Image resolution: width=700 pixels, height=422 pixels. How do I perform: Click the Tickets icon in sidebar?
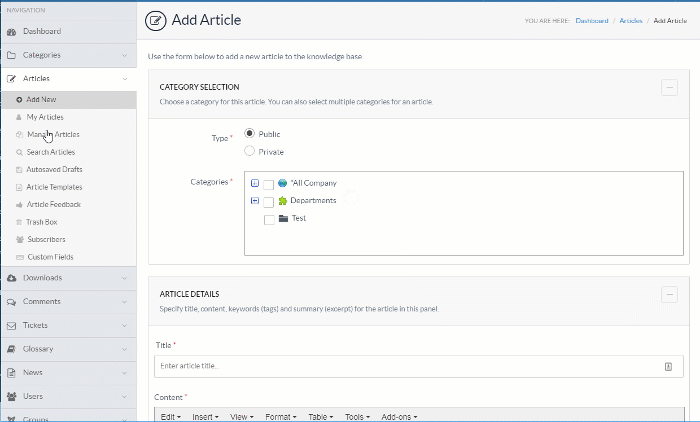[12, 325]
